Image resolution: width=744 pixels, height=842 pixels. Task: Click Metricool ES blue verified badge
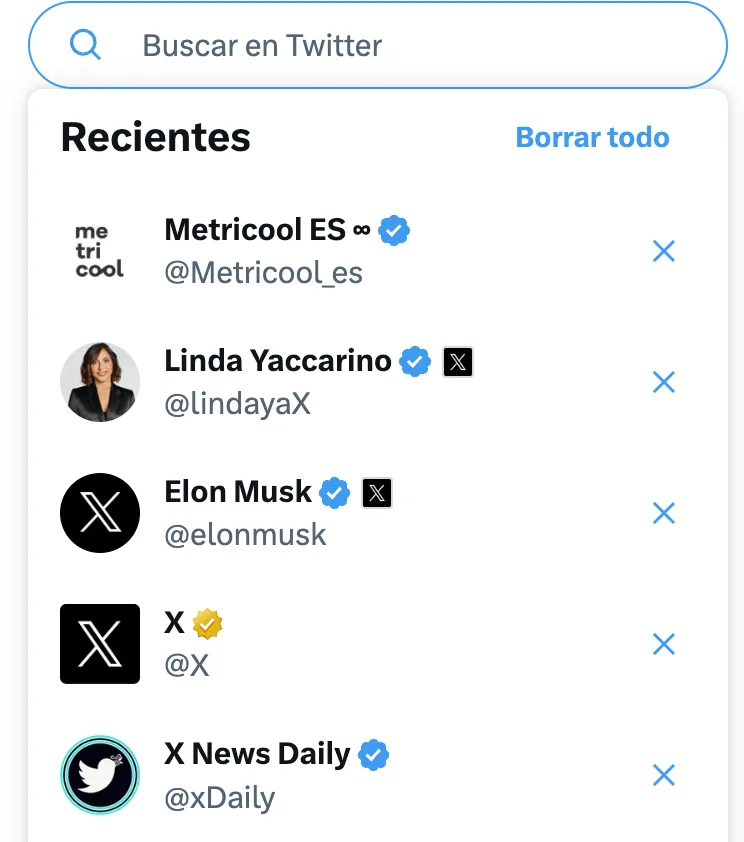point(394,230)
